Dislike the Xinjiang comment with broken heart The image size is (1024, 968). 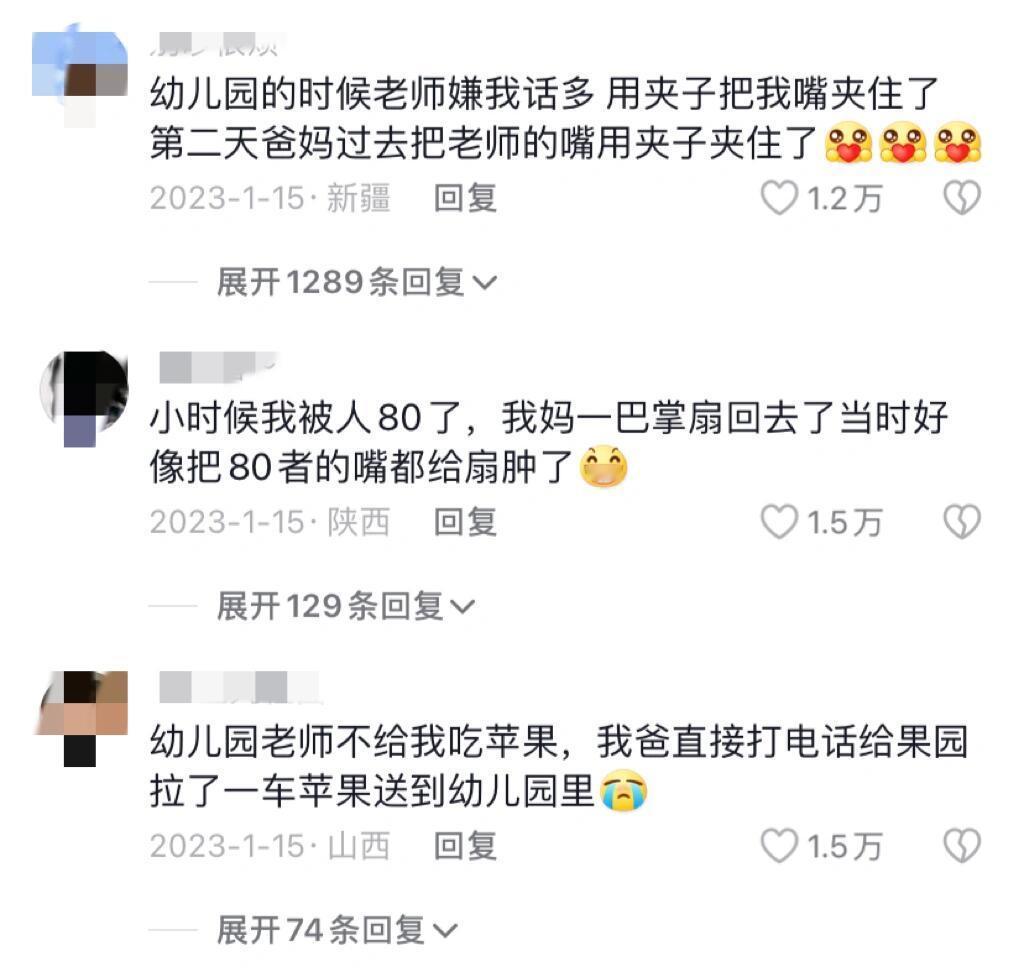pyautogui.click(x=962, y=198)
